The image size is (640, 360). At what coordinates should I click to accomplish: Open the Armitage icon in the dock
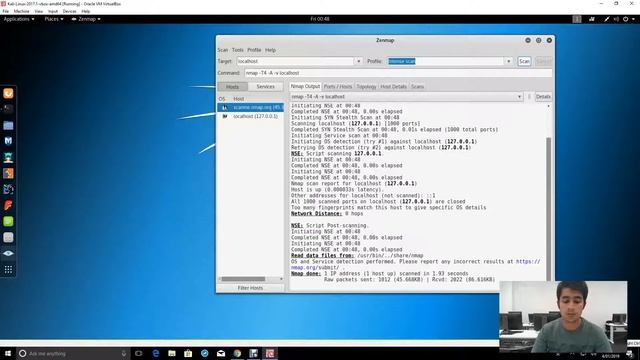click(x=8, y=157)
